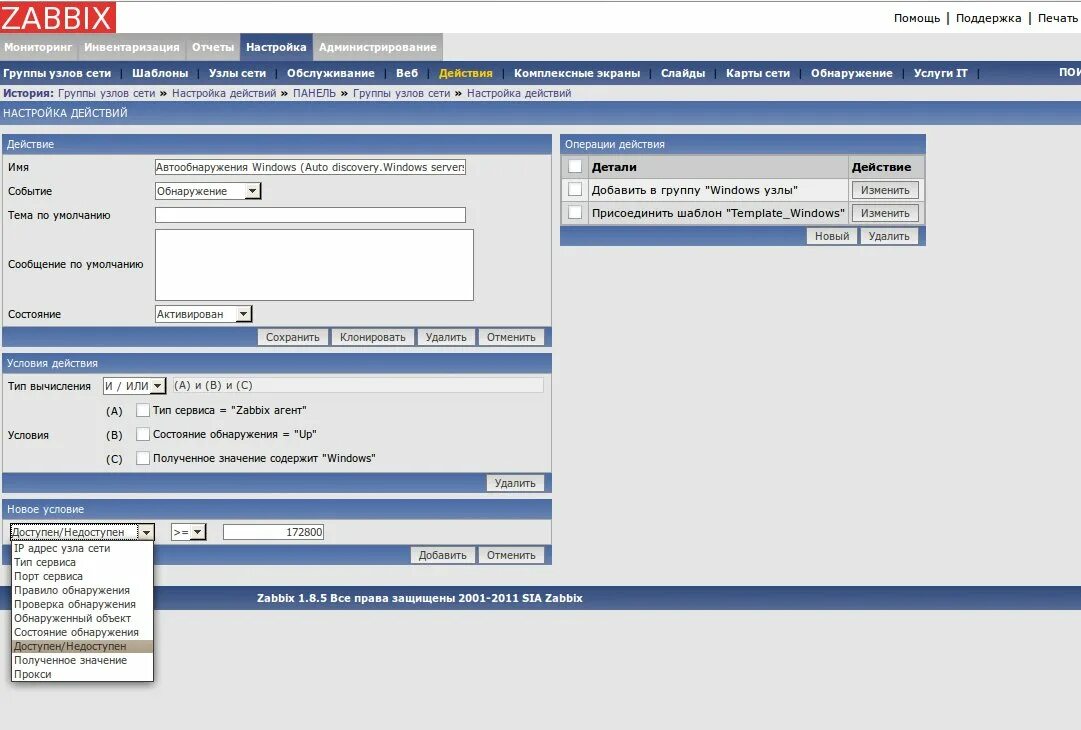Check condition C containing Windows
Screen dimensions: 1081x730
(x=143, y=458)
